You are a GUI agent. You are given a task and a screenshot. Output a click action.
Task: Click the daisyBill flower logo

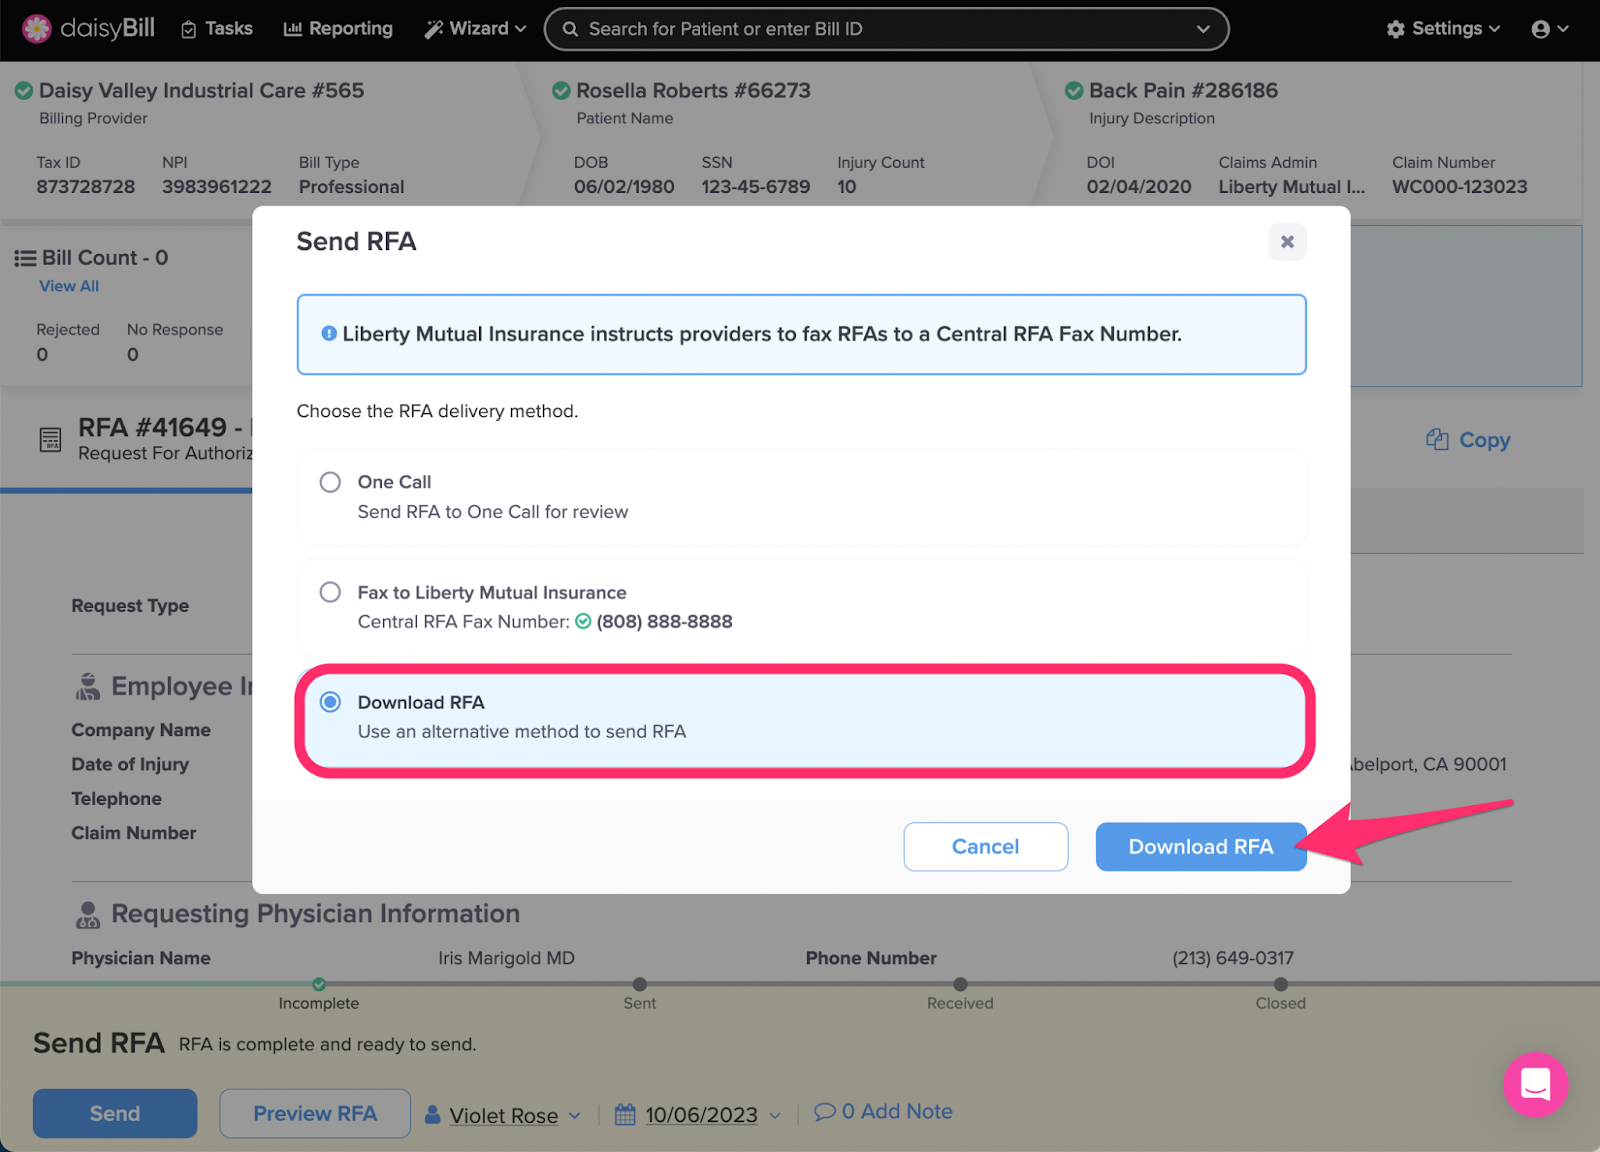click(x=37, y=29)
